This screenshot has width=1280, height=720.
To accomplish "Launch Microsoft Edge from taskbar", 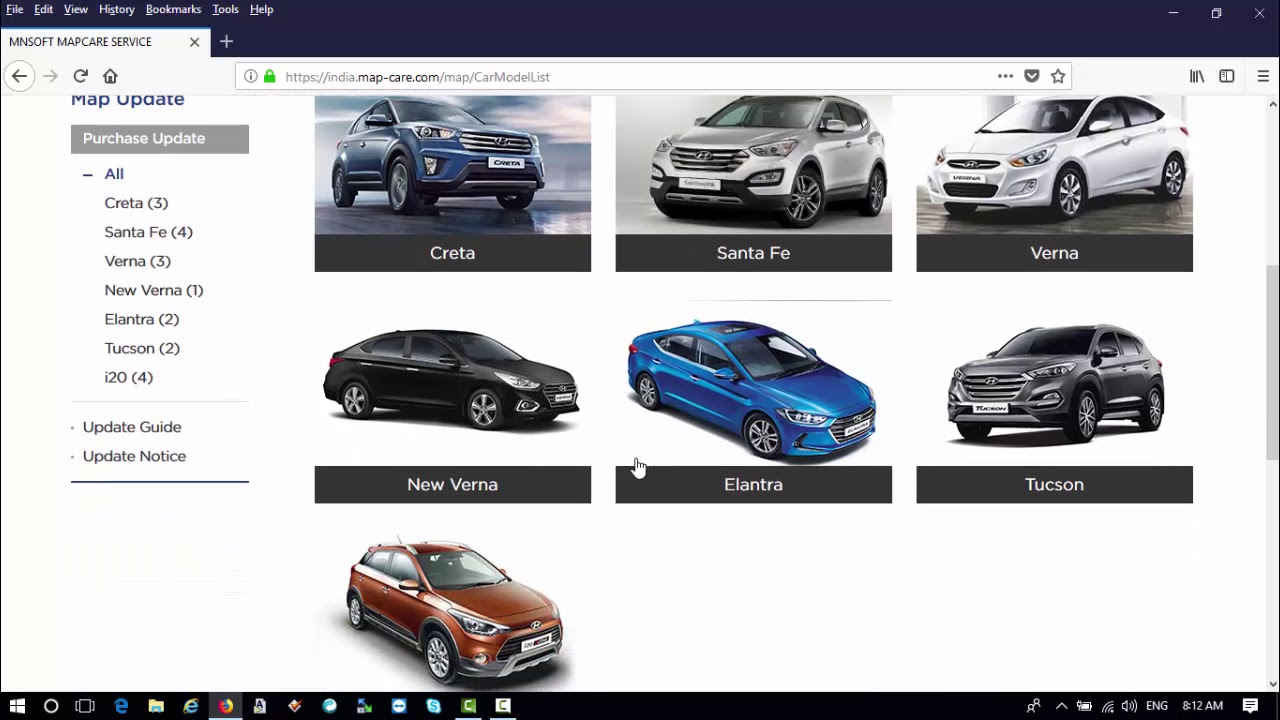I will pyautogui.click(x=121, y=706).
